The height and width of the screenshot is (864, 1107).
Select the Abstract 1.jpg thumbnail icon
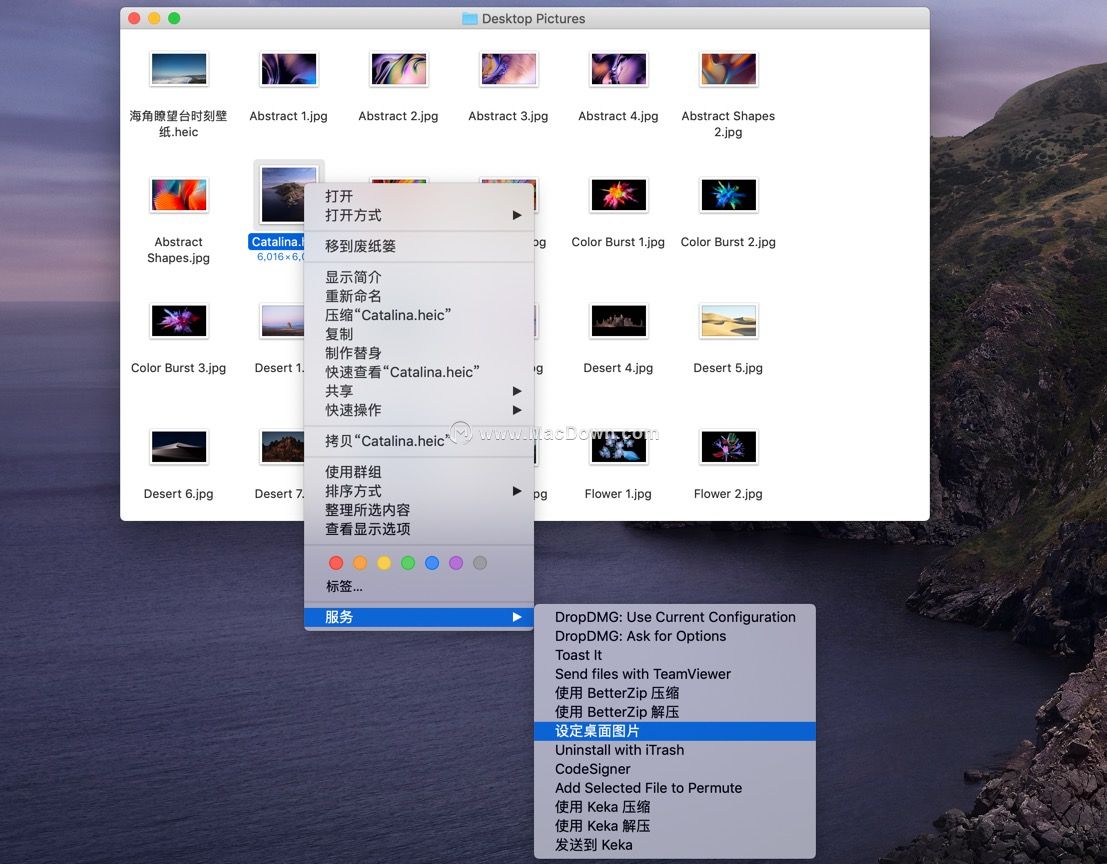coord(288,68)
